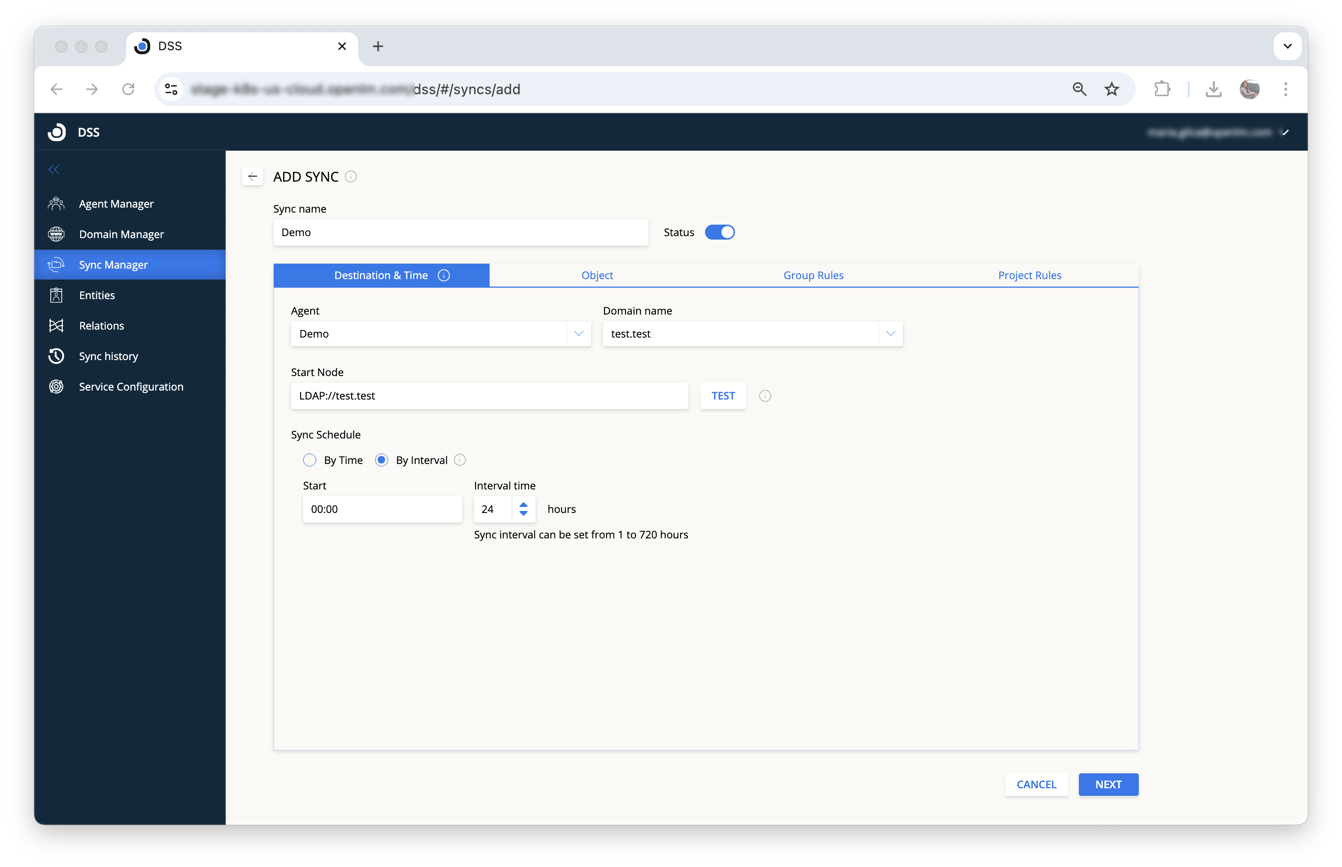Open Relations using its sidebar icon
The width and height of the screenshot is (1342, 867).
point(57,326)
